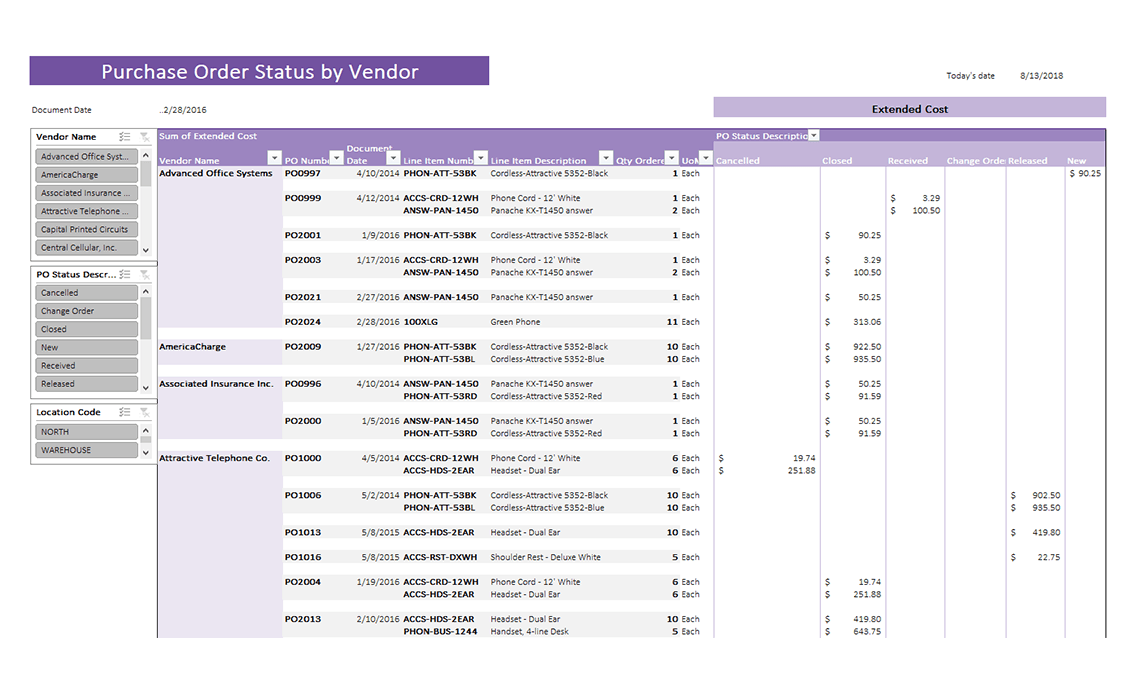Filter by NORTH location code
The height and width of the screenshot is (687, 1140).
point(87,432)
